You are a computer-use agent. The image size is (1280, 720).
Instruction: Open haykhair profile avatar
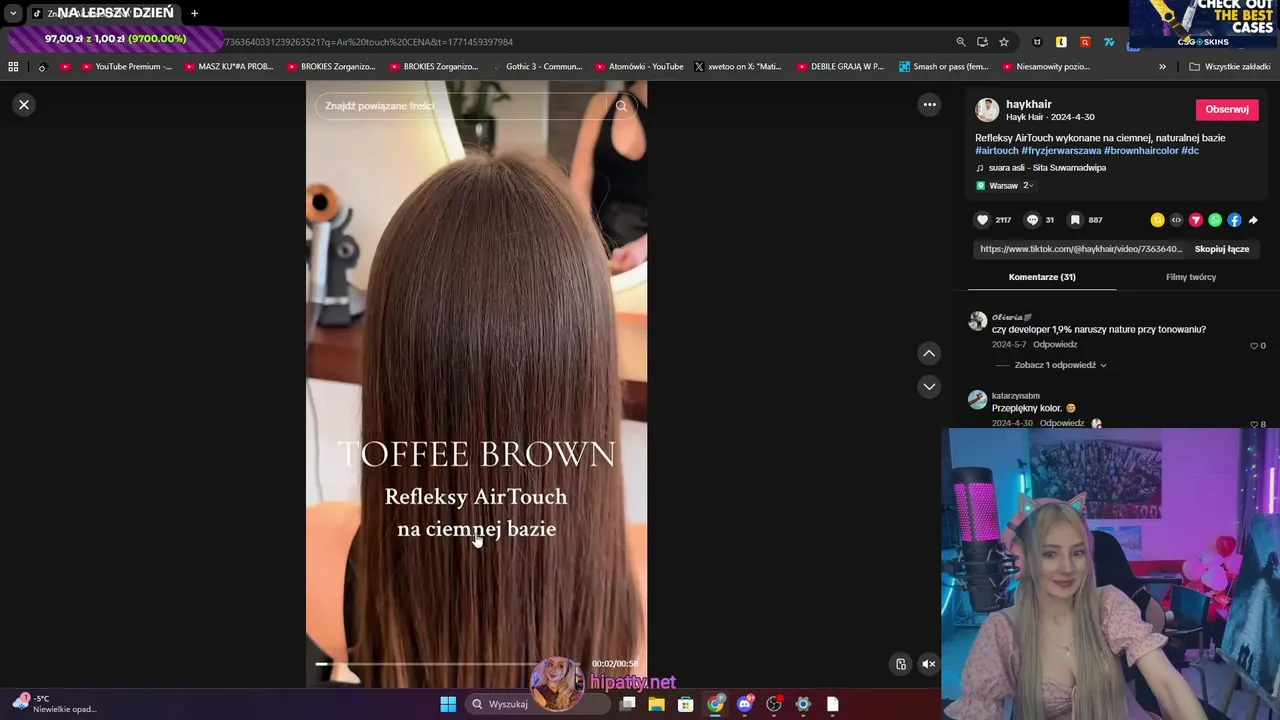[987, 110]
